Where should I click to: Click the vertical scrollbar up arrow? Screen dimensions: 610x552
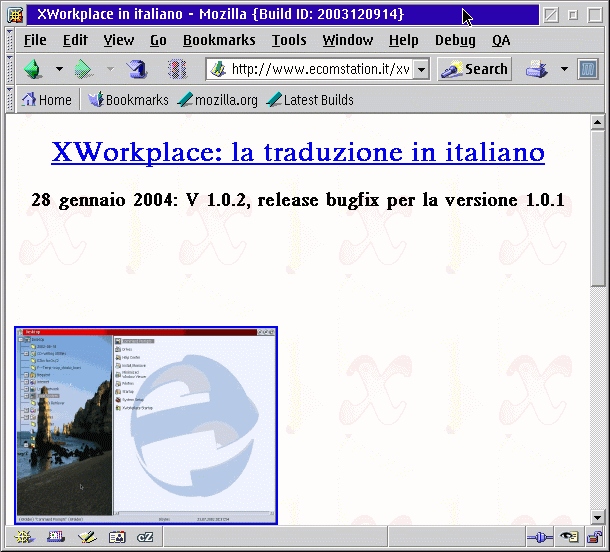point(597,123)
